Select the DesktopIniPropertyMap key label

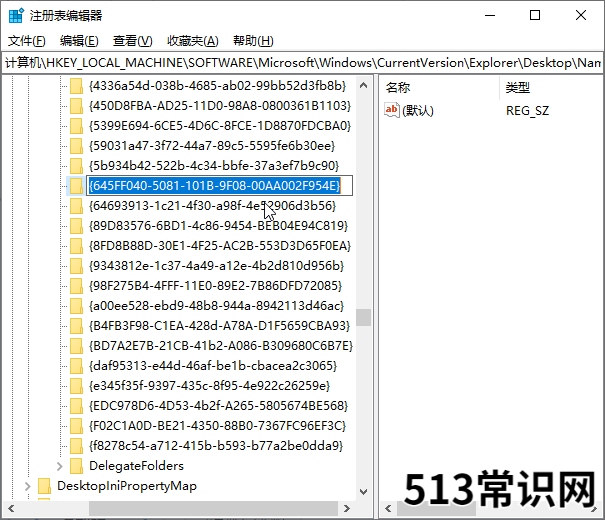click(127, 486)
